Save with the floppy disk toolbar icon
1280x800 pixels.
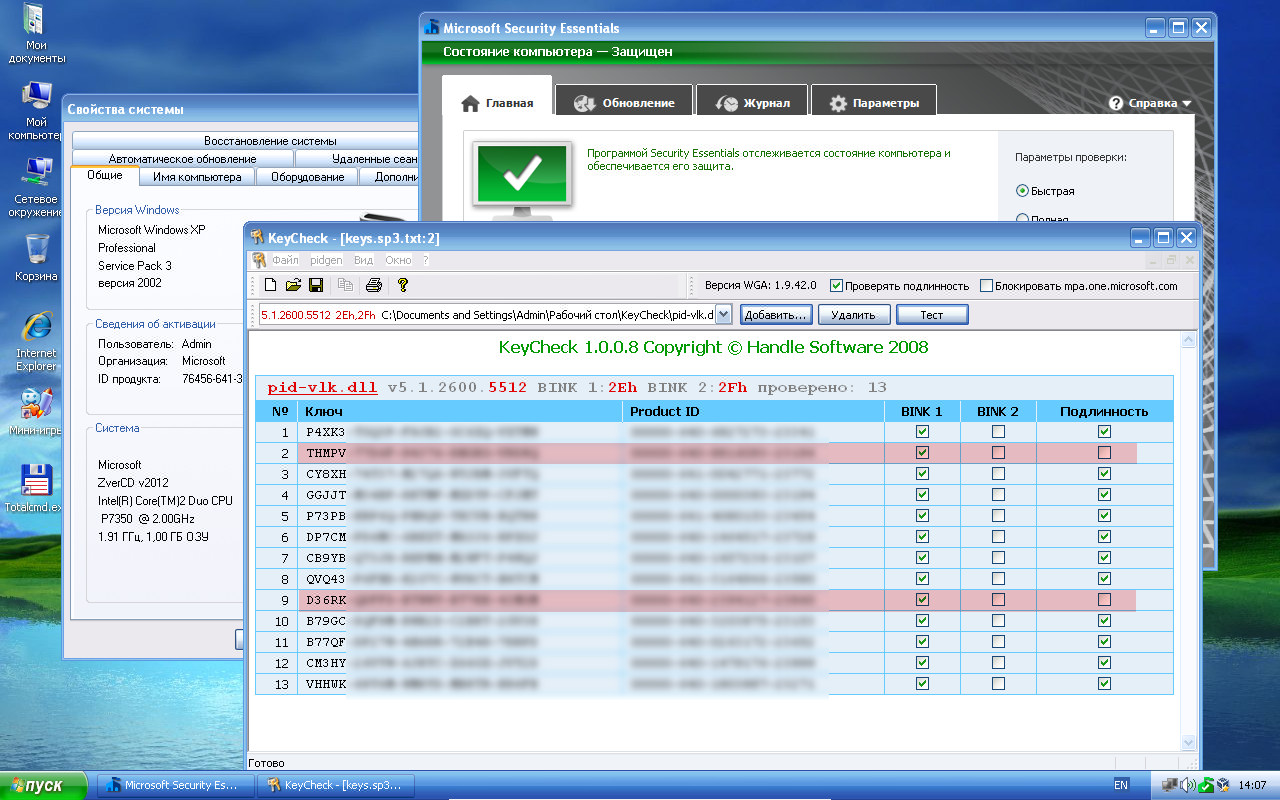[316, 286]
